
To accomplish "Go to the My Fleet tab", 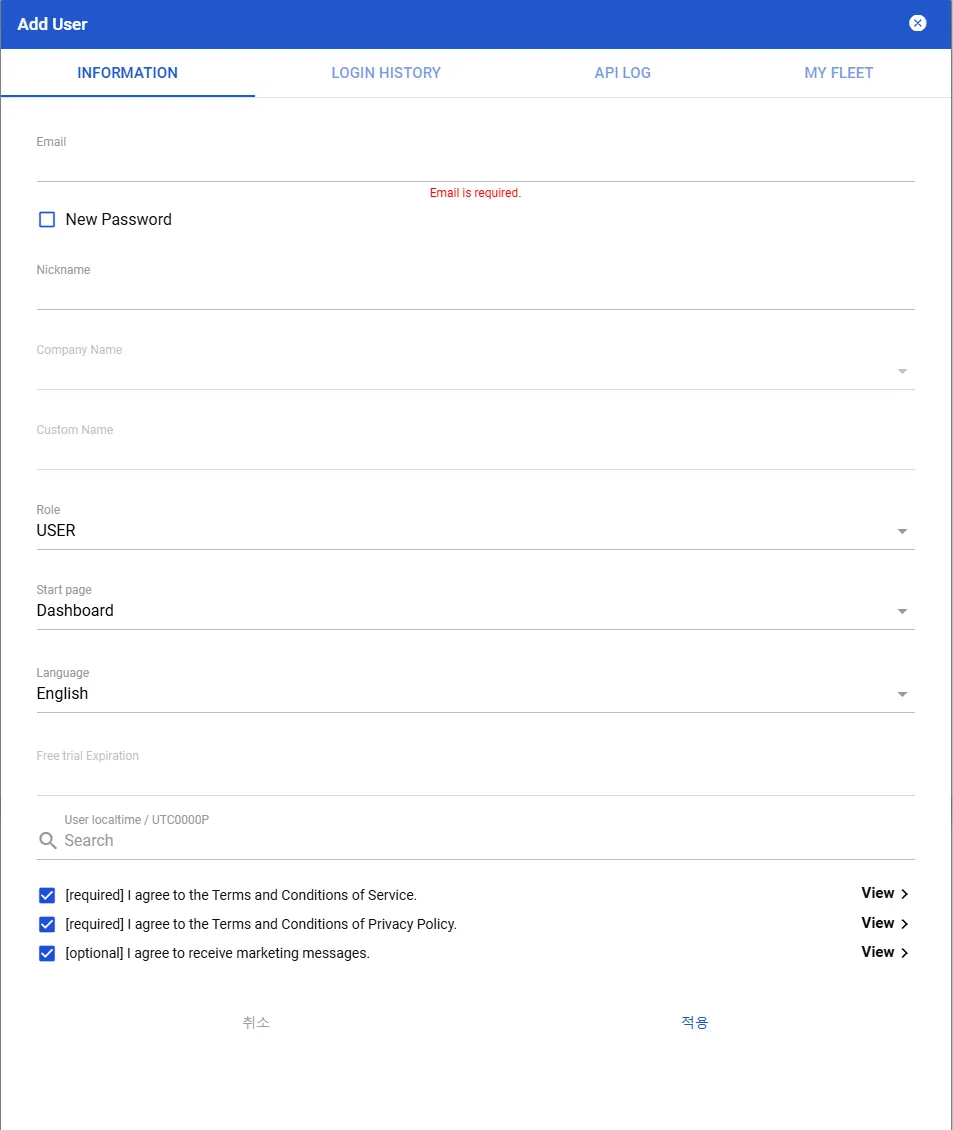I will (838, 73).
